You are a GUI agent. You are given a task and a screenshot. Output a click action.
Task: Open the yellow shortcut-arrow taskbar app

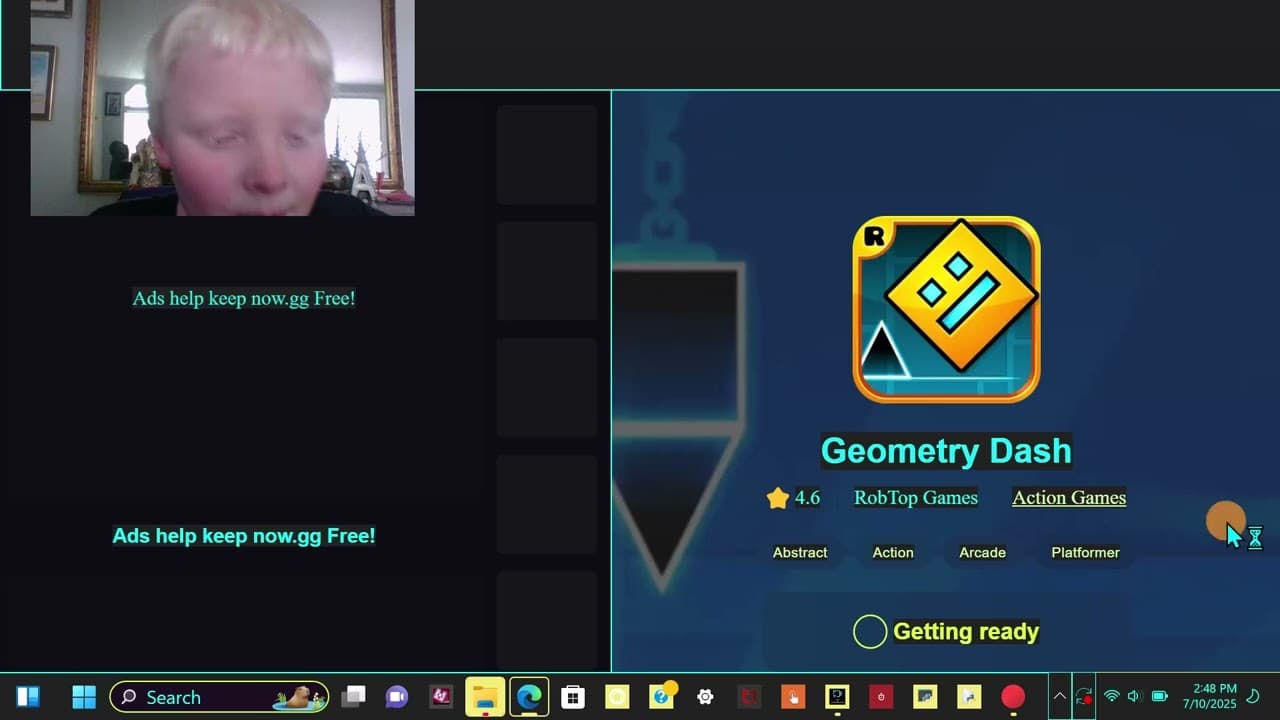[x=969, y=697]
